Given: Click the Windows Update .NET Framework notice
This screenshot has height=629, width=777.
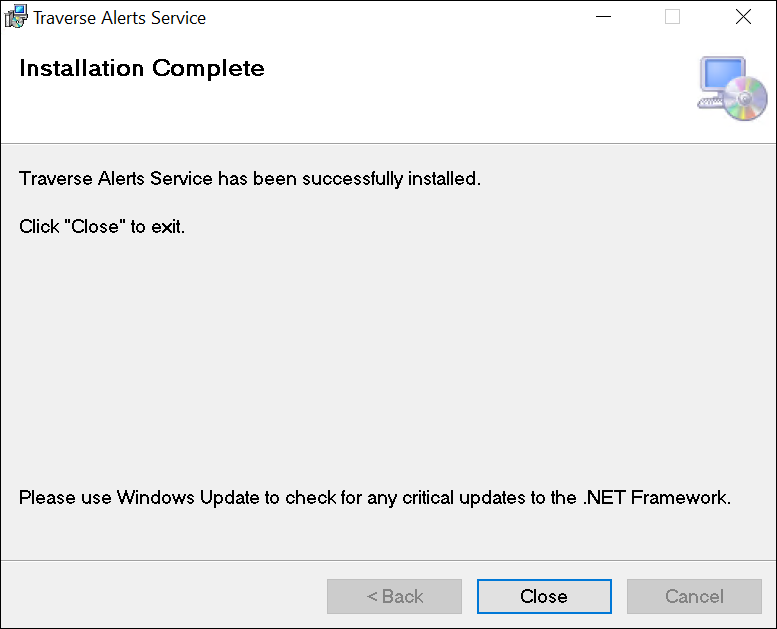Looking at the screenshot, I should coord(375,497).
